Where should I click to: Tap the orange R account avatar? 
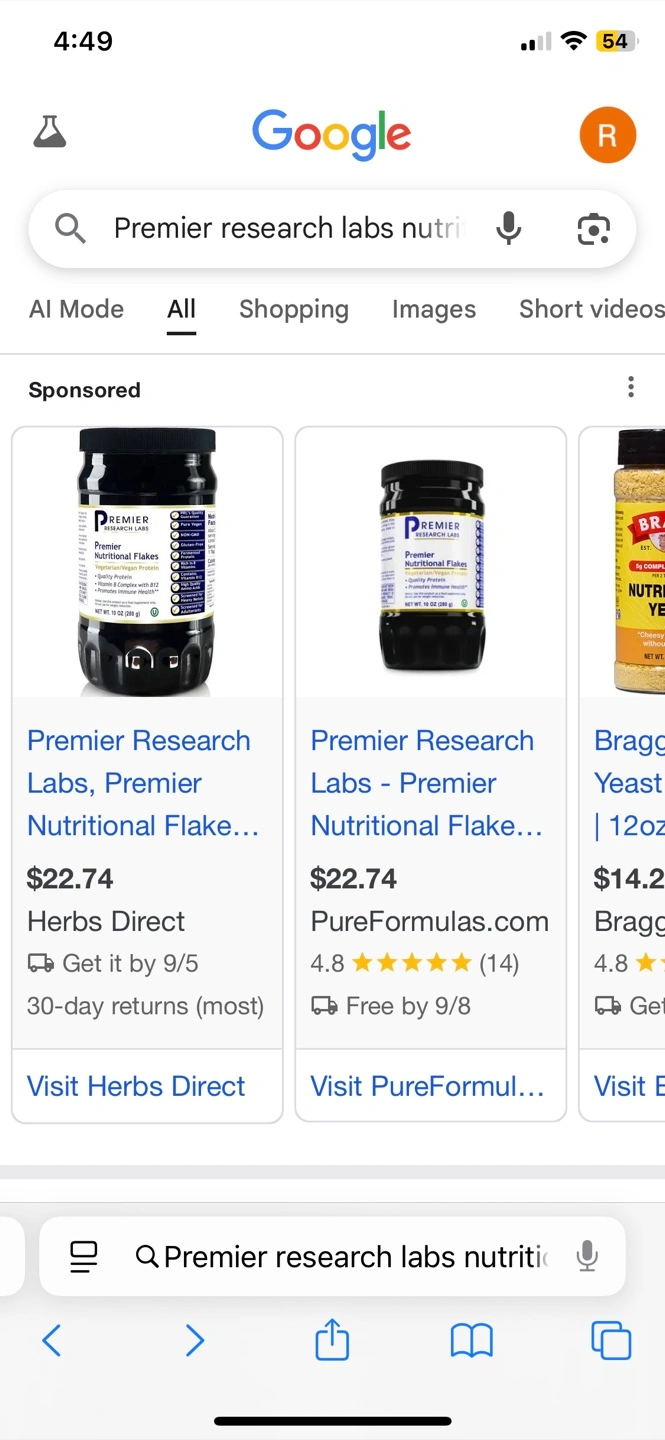click(607, 134)
